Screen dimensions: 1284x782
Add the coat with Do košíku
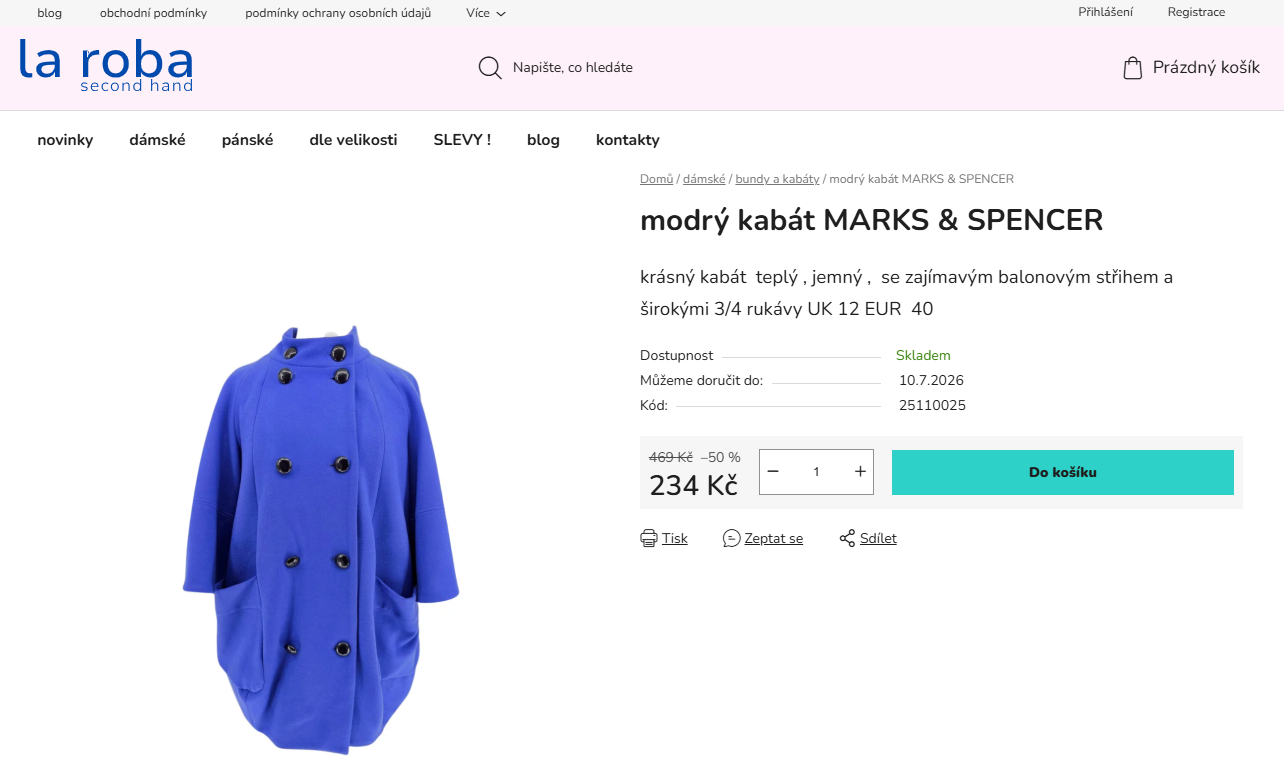1063,472
